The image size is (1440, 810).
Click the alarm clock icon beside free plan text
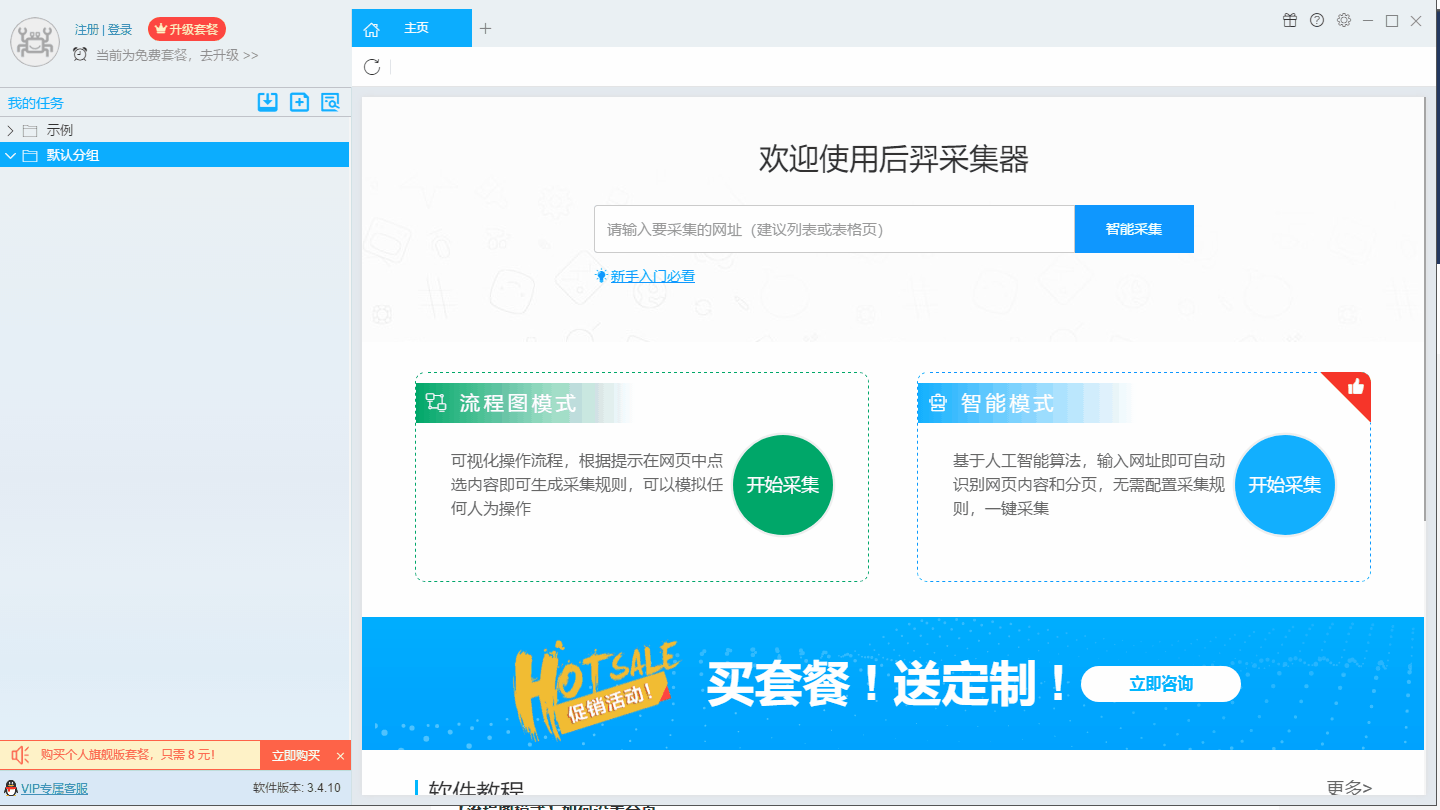point(80,54)
